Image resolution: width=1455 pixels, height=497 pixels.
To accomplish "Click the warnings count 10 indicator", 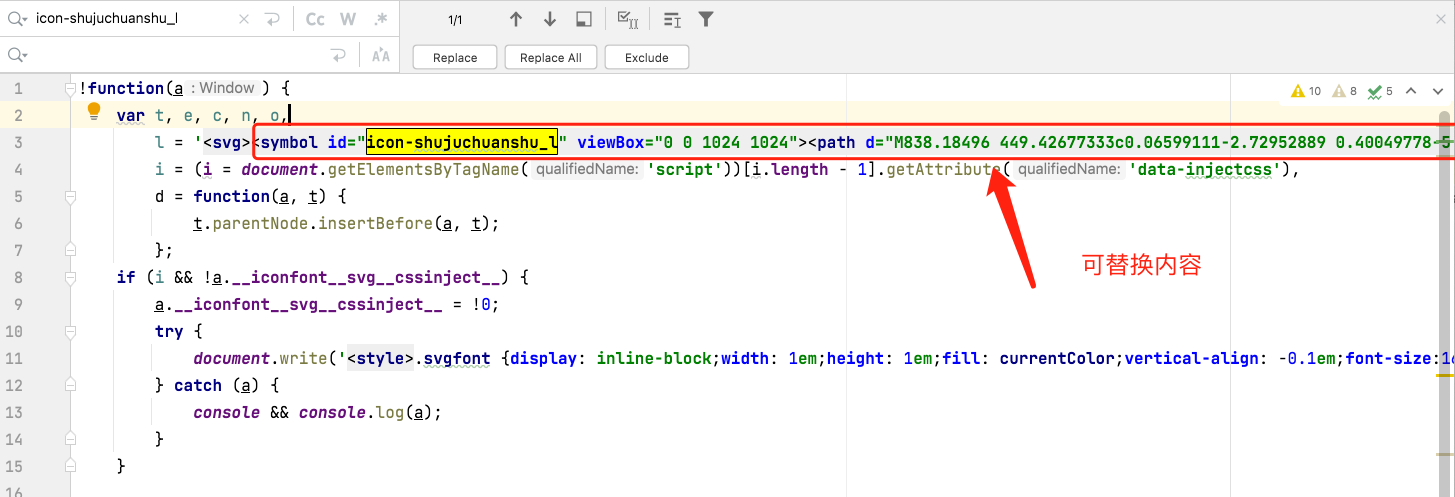I will click(1308, 91).
